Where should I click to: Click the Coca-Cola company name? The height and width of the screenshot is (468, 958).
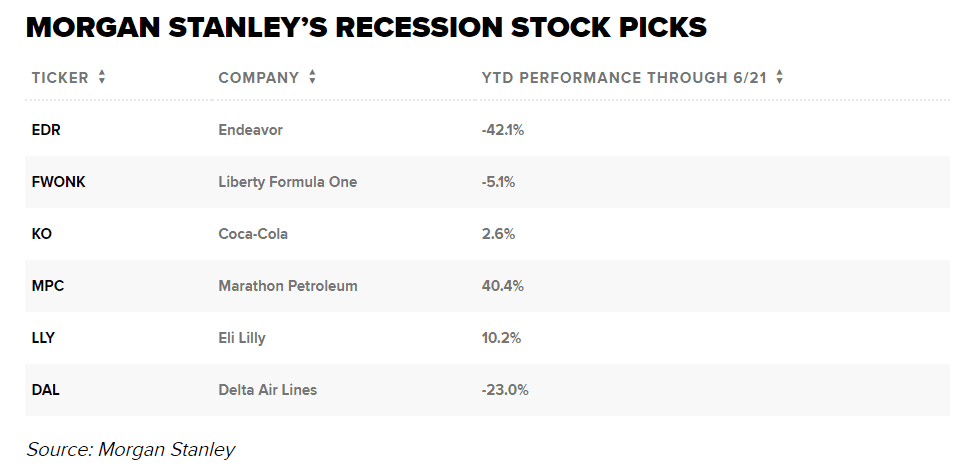coord(253,234)
